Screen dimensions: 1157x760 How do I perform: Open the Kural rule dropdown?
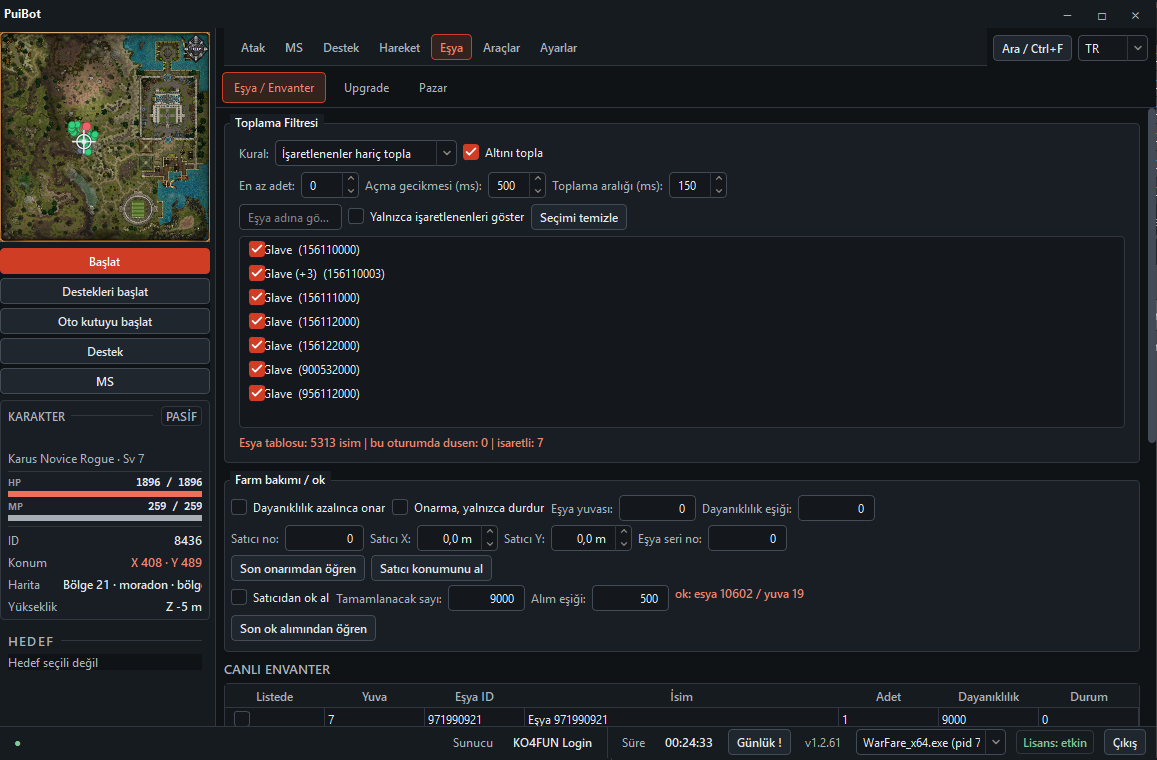point(366,153)
